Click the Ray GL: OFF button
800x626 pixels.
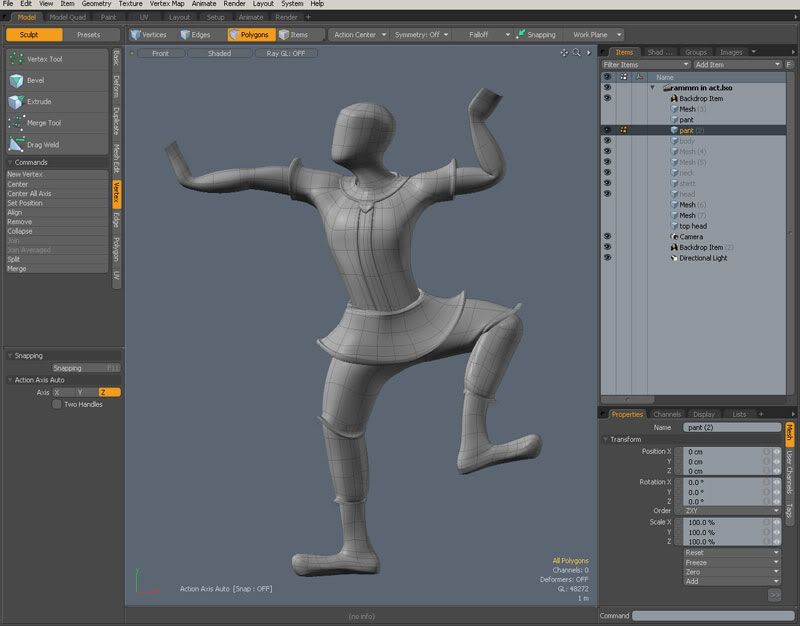coord(286,53)
